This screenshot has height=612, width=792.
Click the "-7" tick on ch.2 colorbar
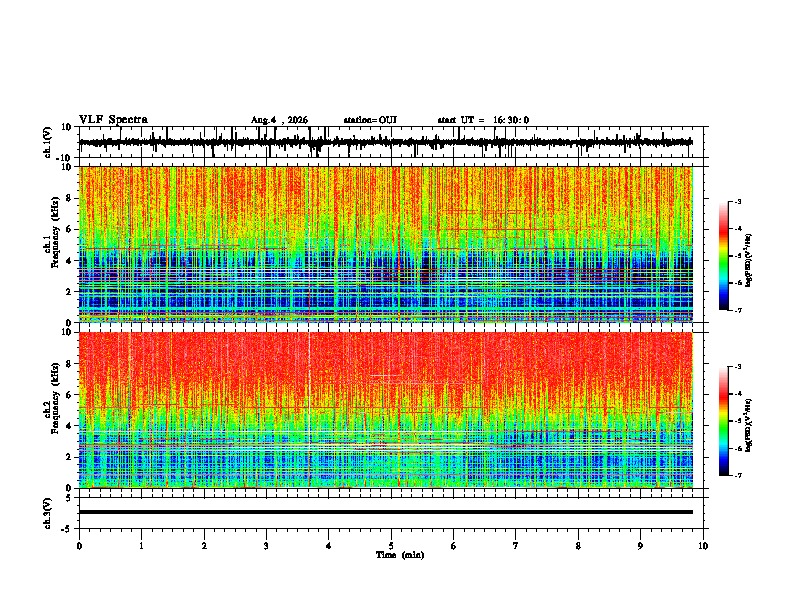[737, 476]
